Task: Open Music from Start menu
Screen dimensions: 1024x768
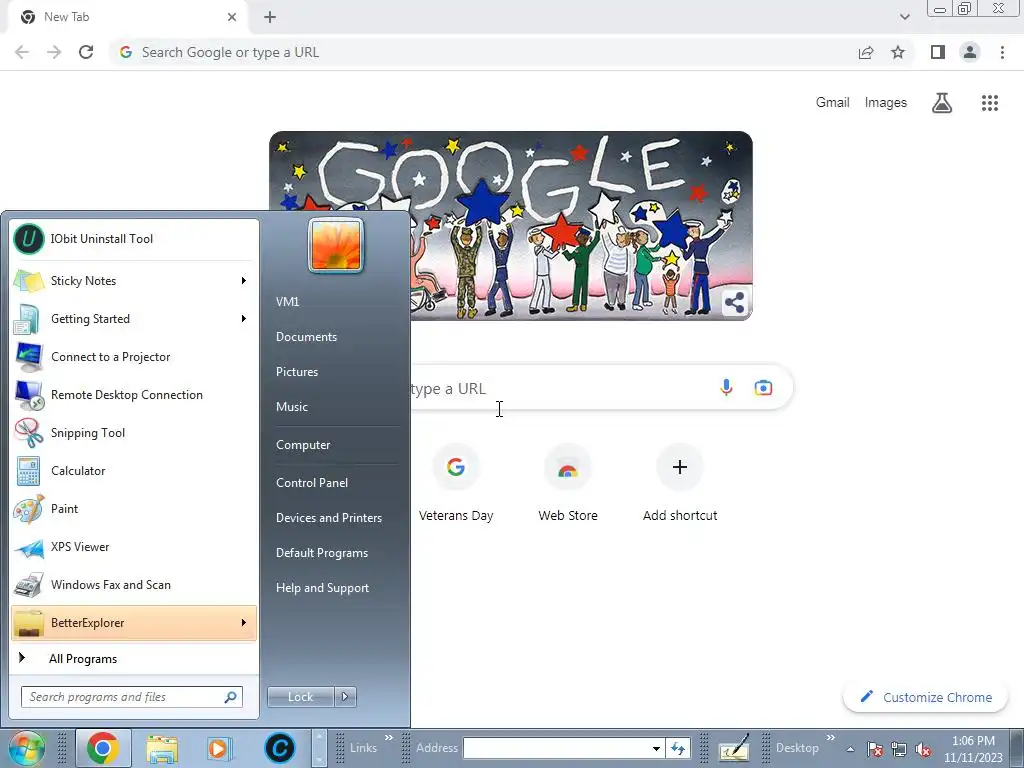Action: coord(292,407)
